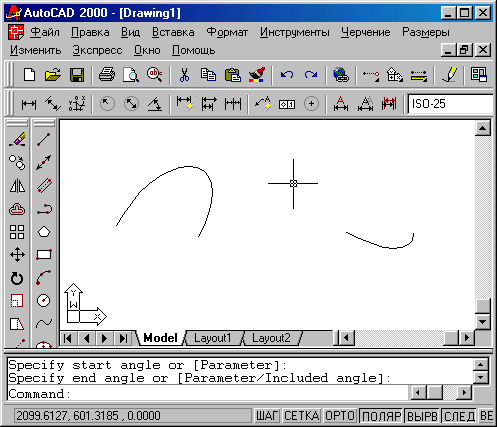Open the Инструменты menu

pyautogui.click(x=295, y=32)
